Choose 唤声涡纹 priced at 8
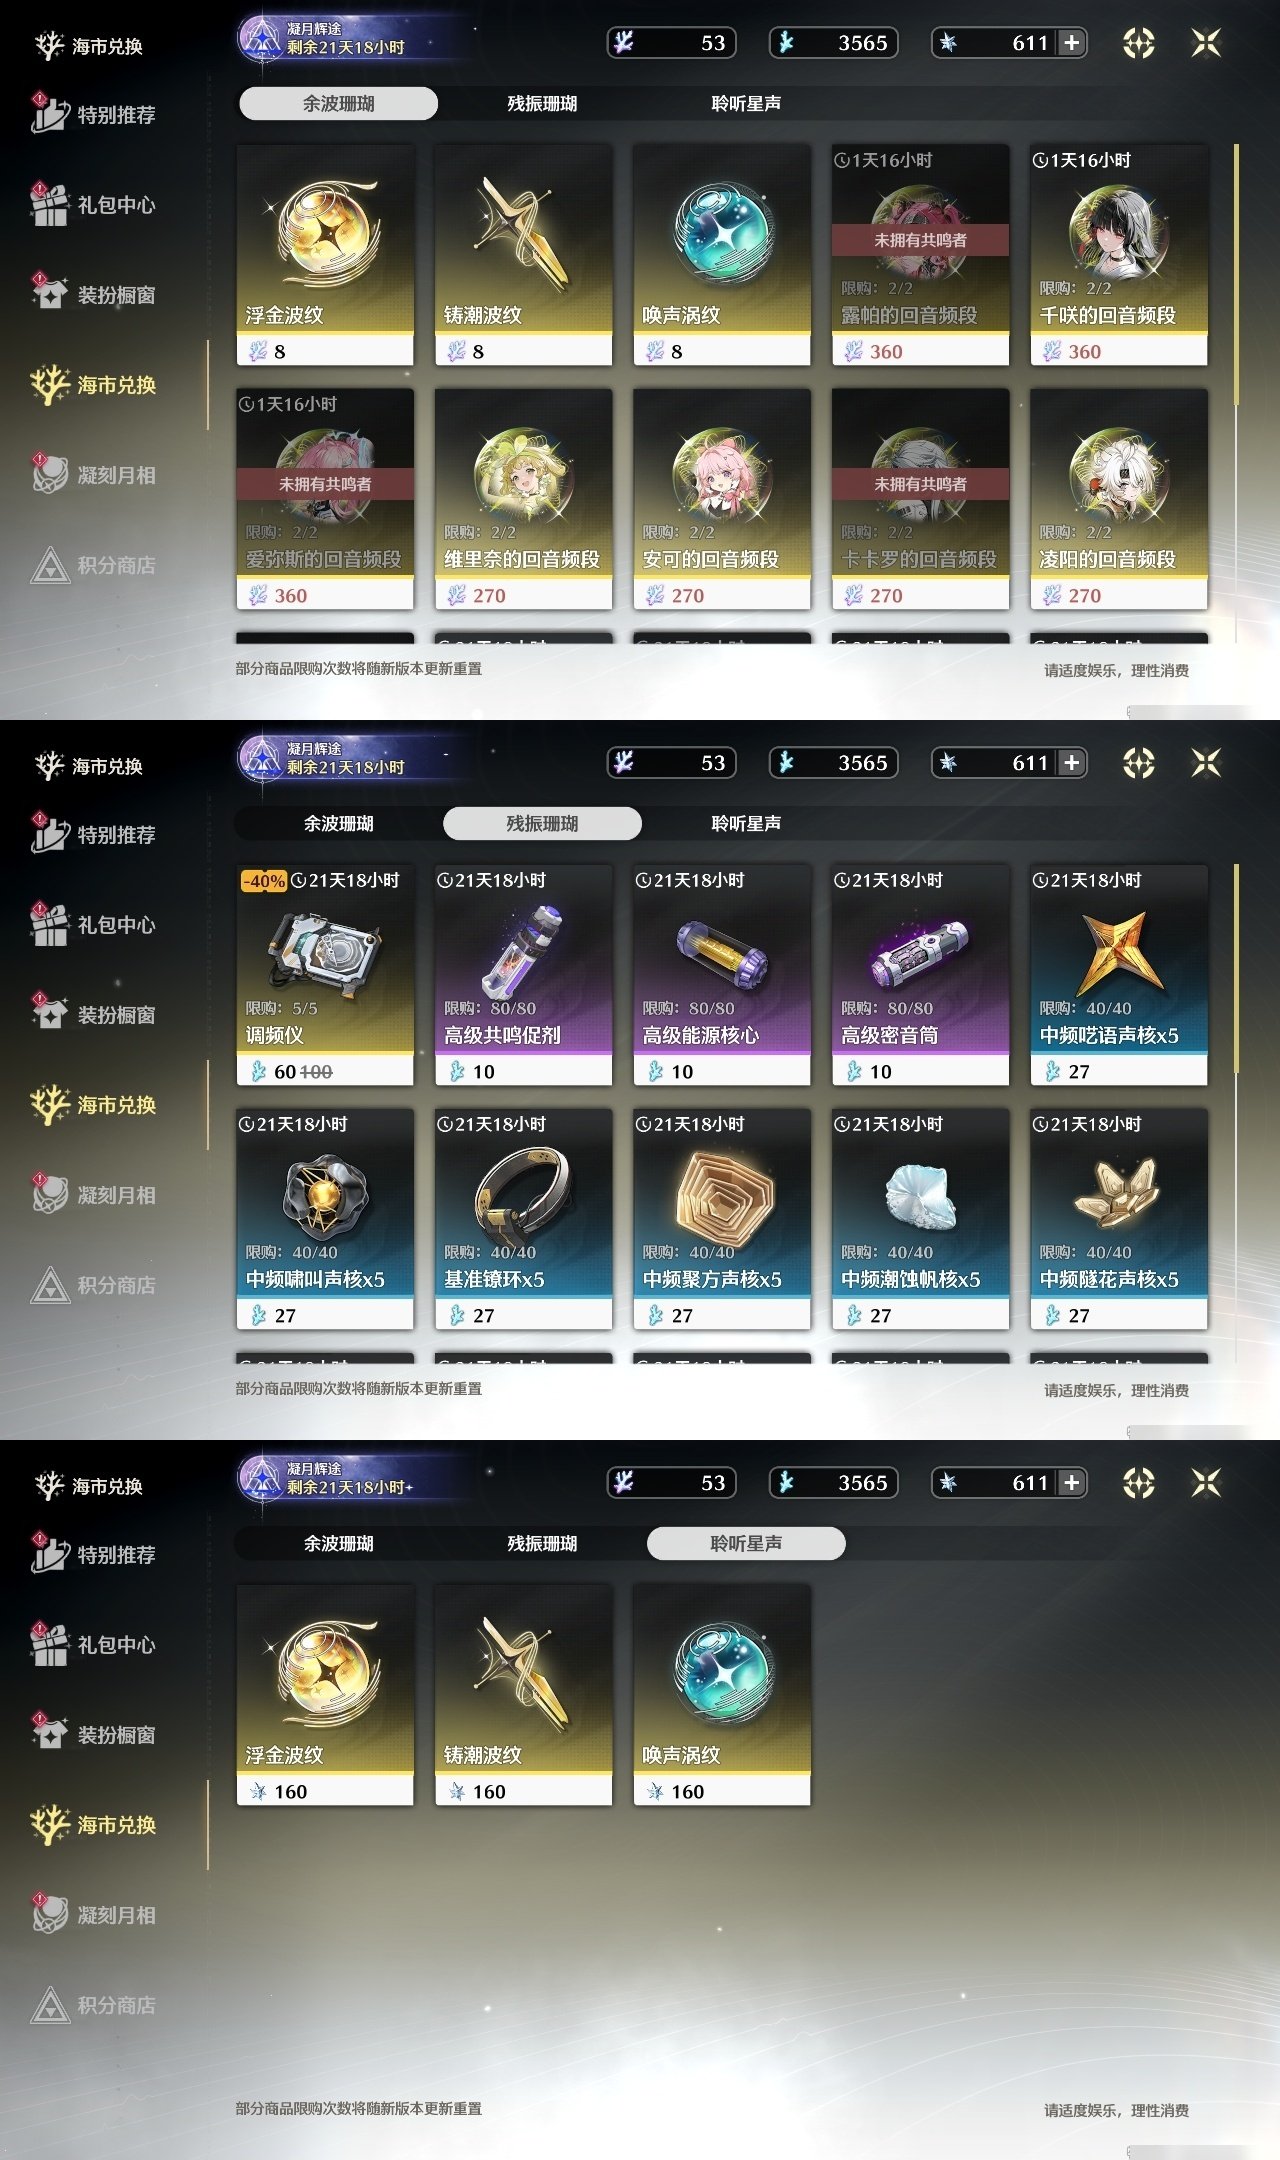The height and width of the screenshot is (2160, 1280). (x=722, y=256)
